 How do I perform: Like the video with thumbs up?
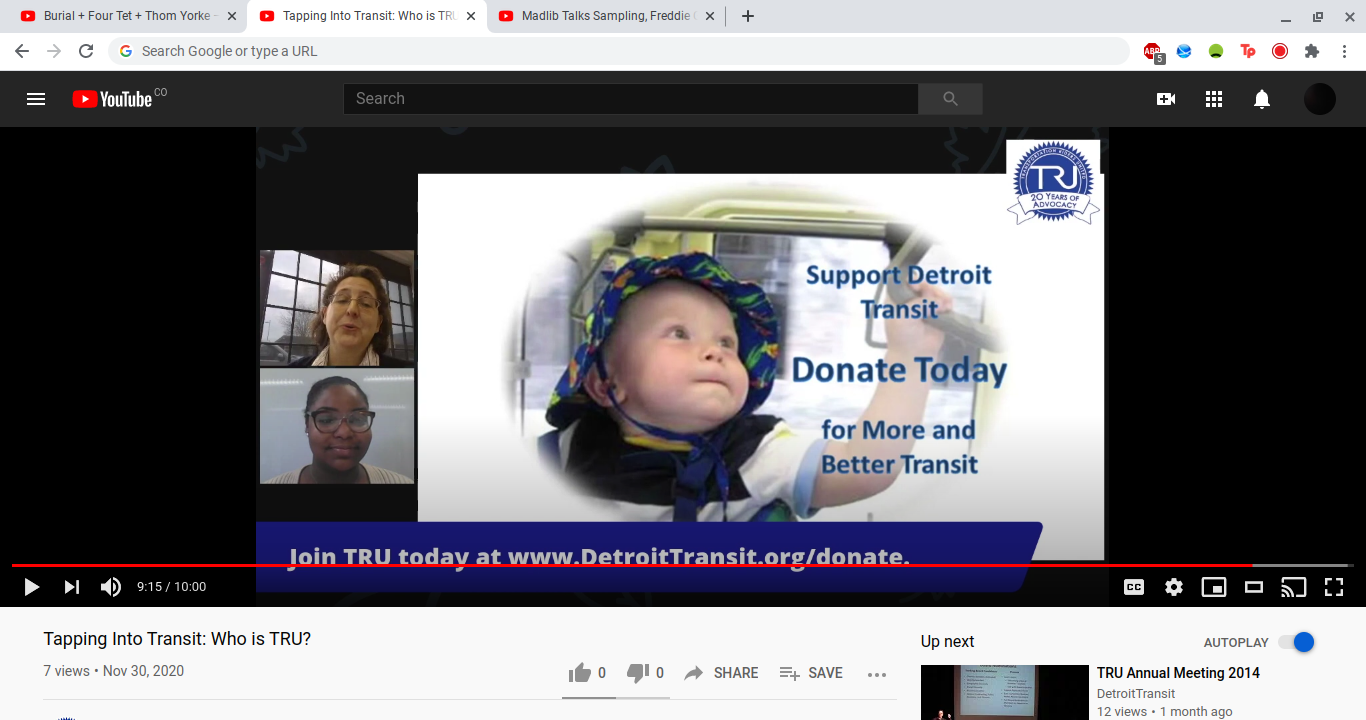click(580, 673)
